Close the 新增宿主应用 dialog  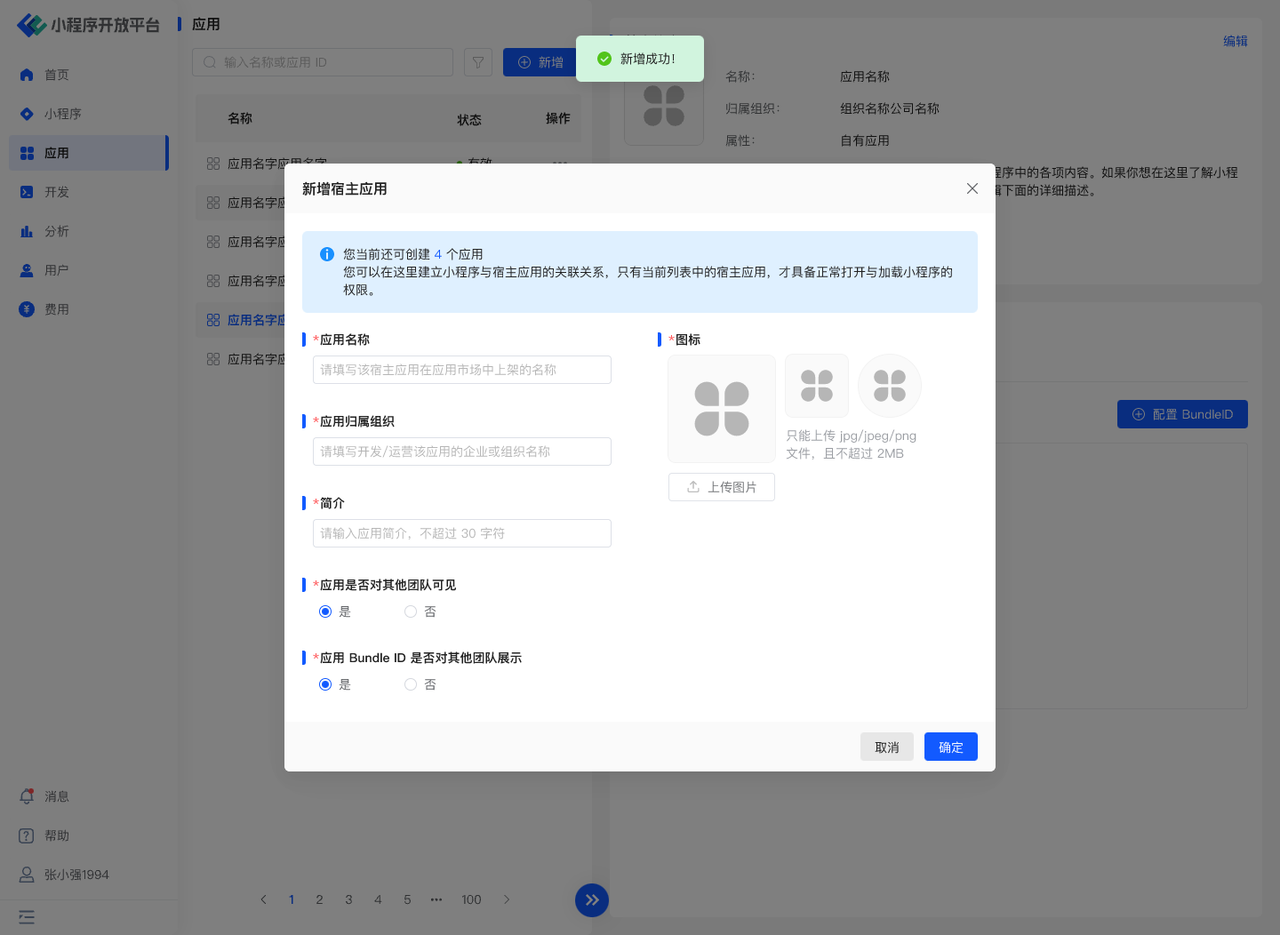(x=972, y=188)
